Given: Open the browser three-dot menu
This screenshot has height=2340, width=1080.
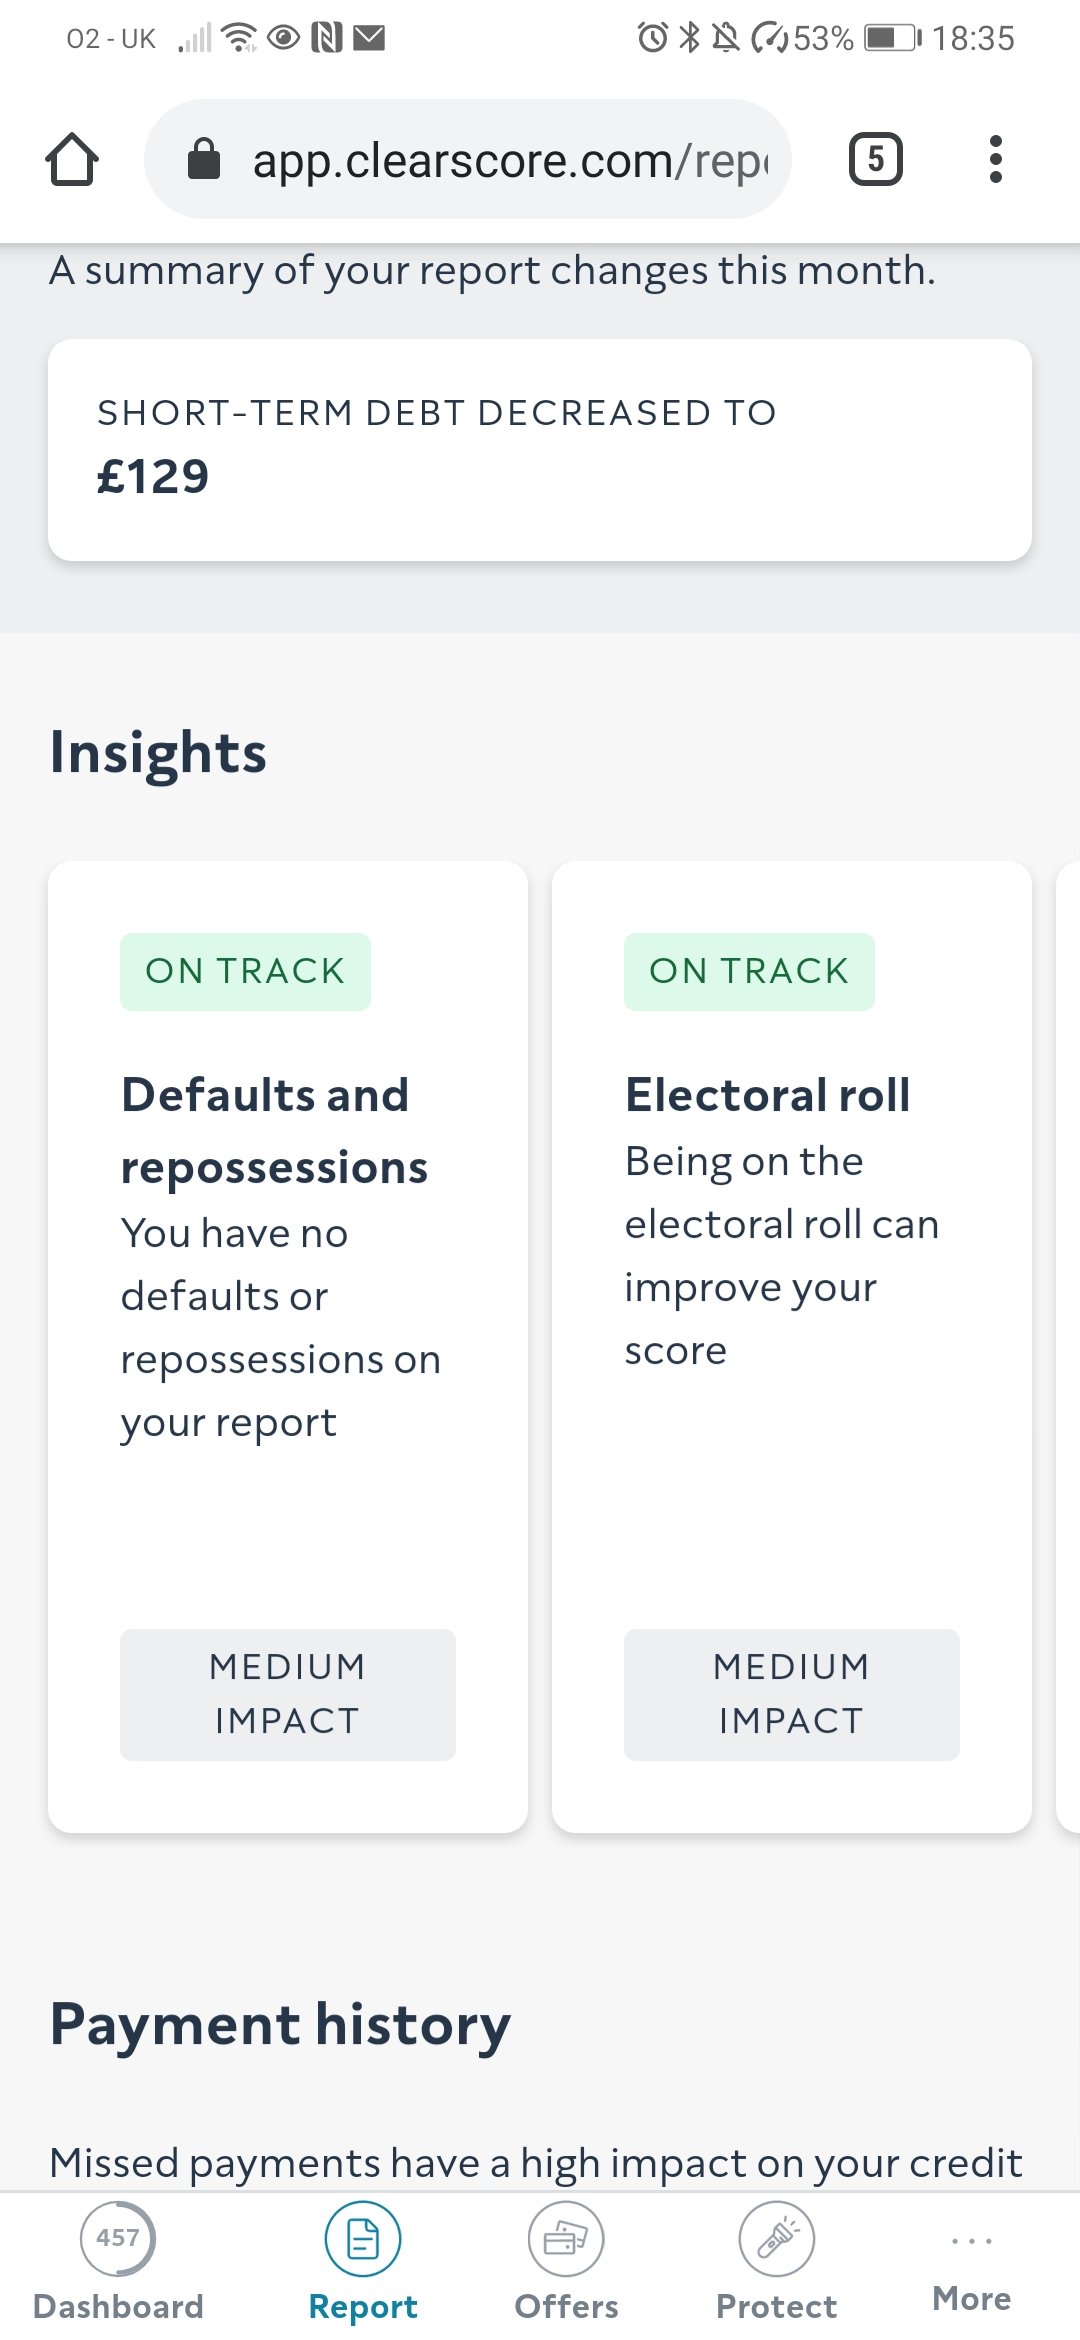Looking at the screenshot, I should point(995,159).
